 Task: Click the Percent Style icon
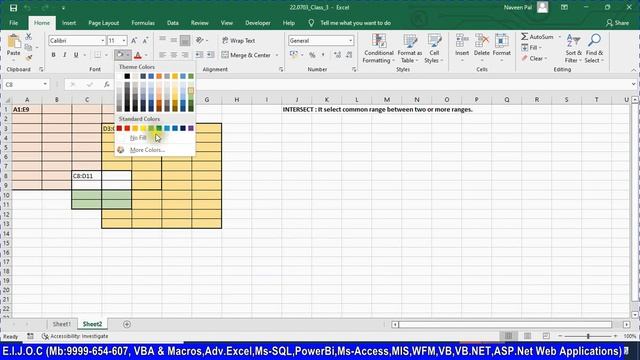[312, 55]
